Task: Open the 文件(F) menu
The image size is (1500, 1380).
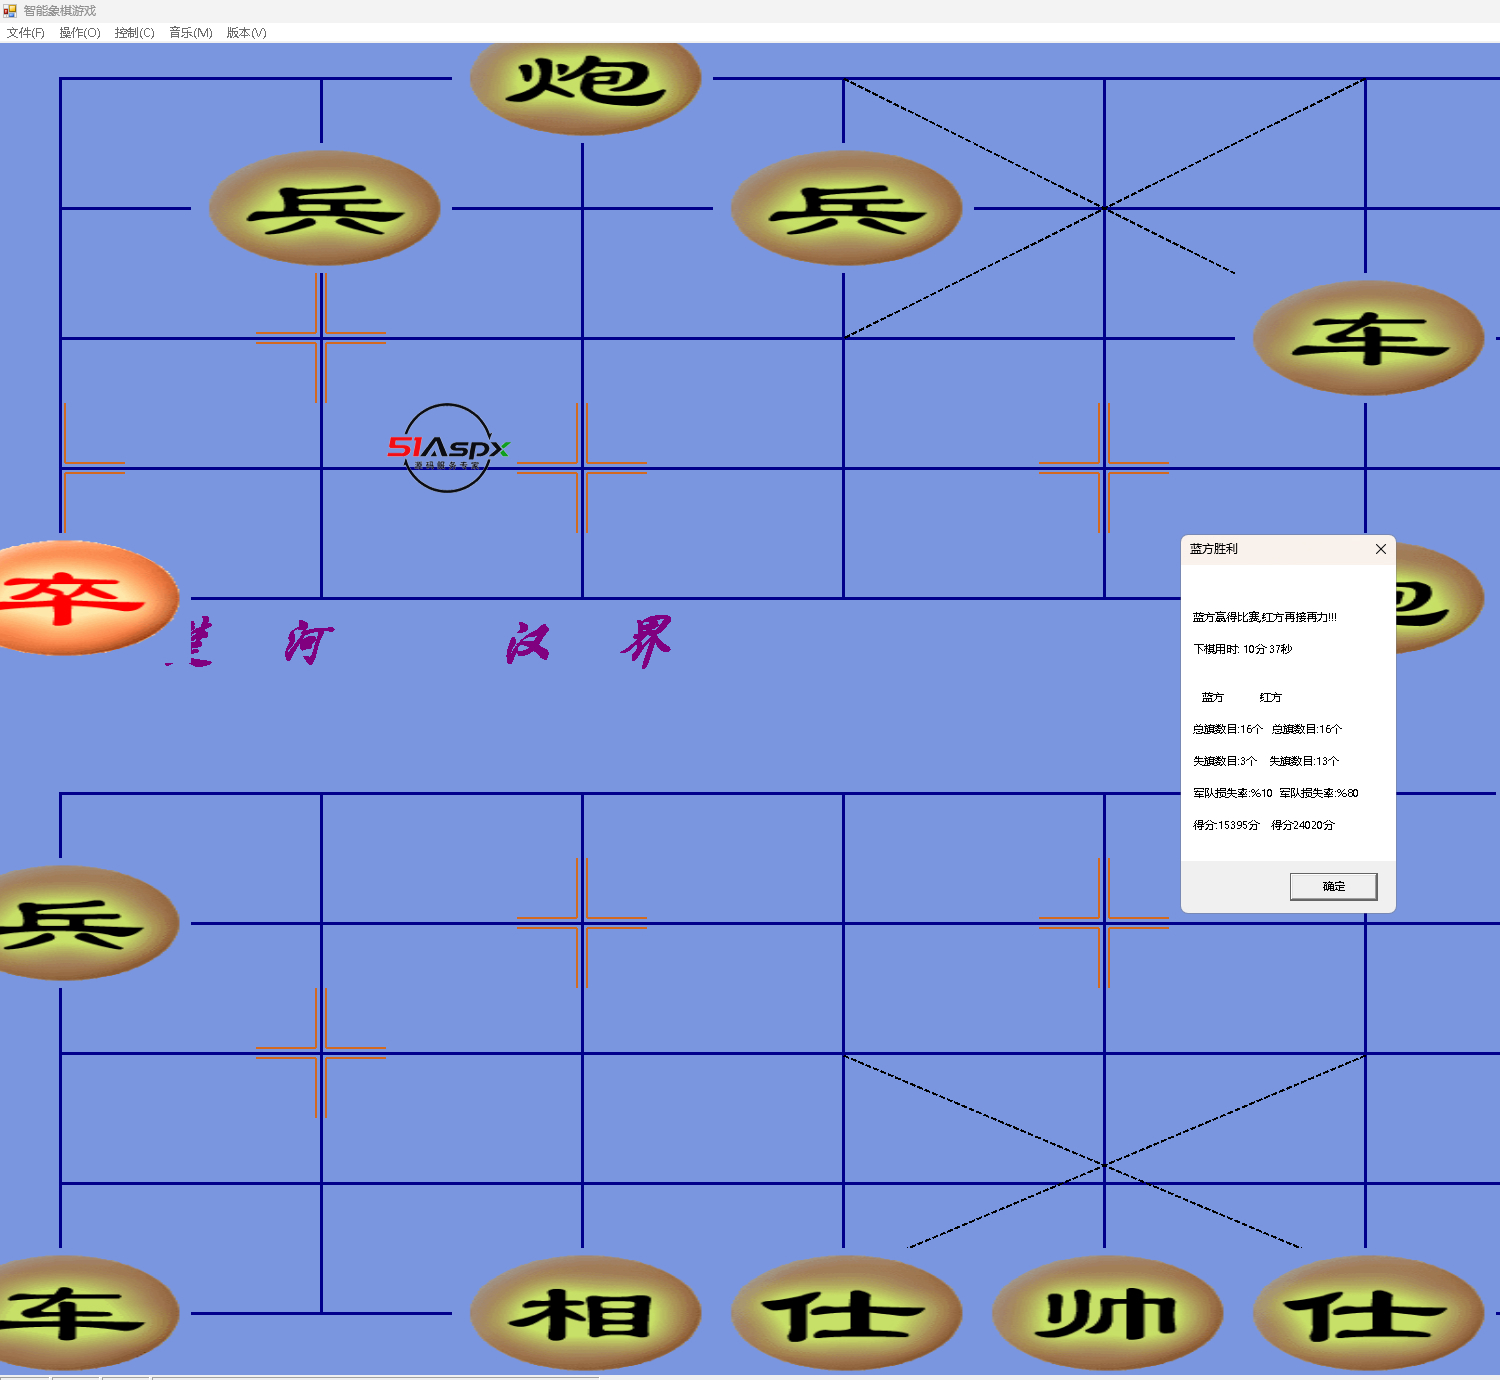Action: click(26, 33)
